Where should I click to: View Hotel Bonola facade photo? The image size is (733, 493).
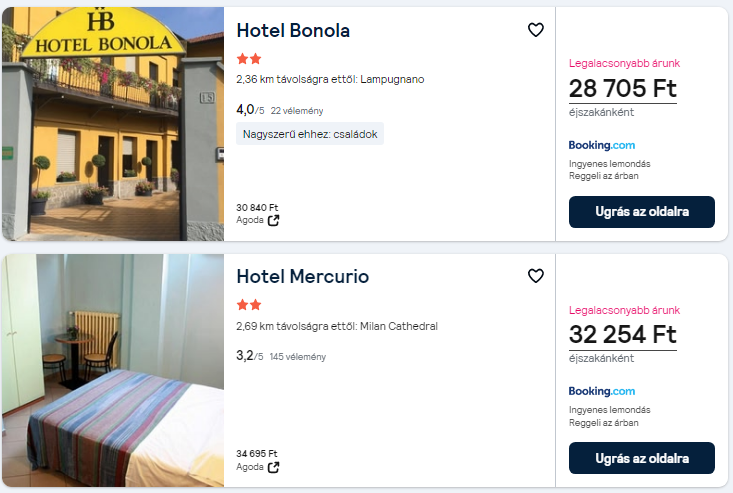tap(112, 124)
